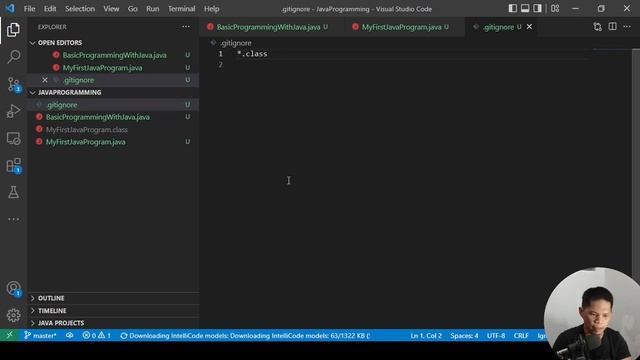Close the .gitignore tab
The width and height of the screenshot is (640, 360).
pos(529,27)
